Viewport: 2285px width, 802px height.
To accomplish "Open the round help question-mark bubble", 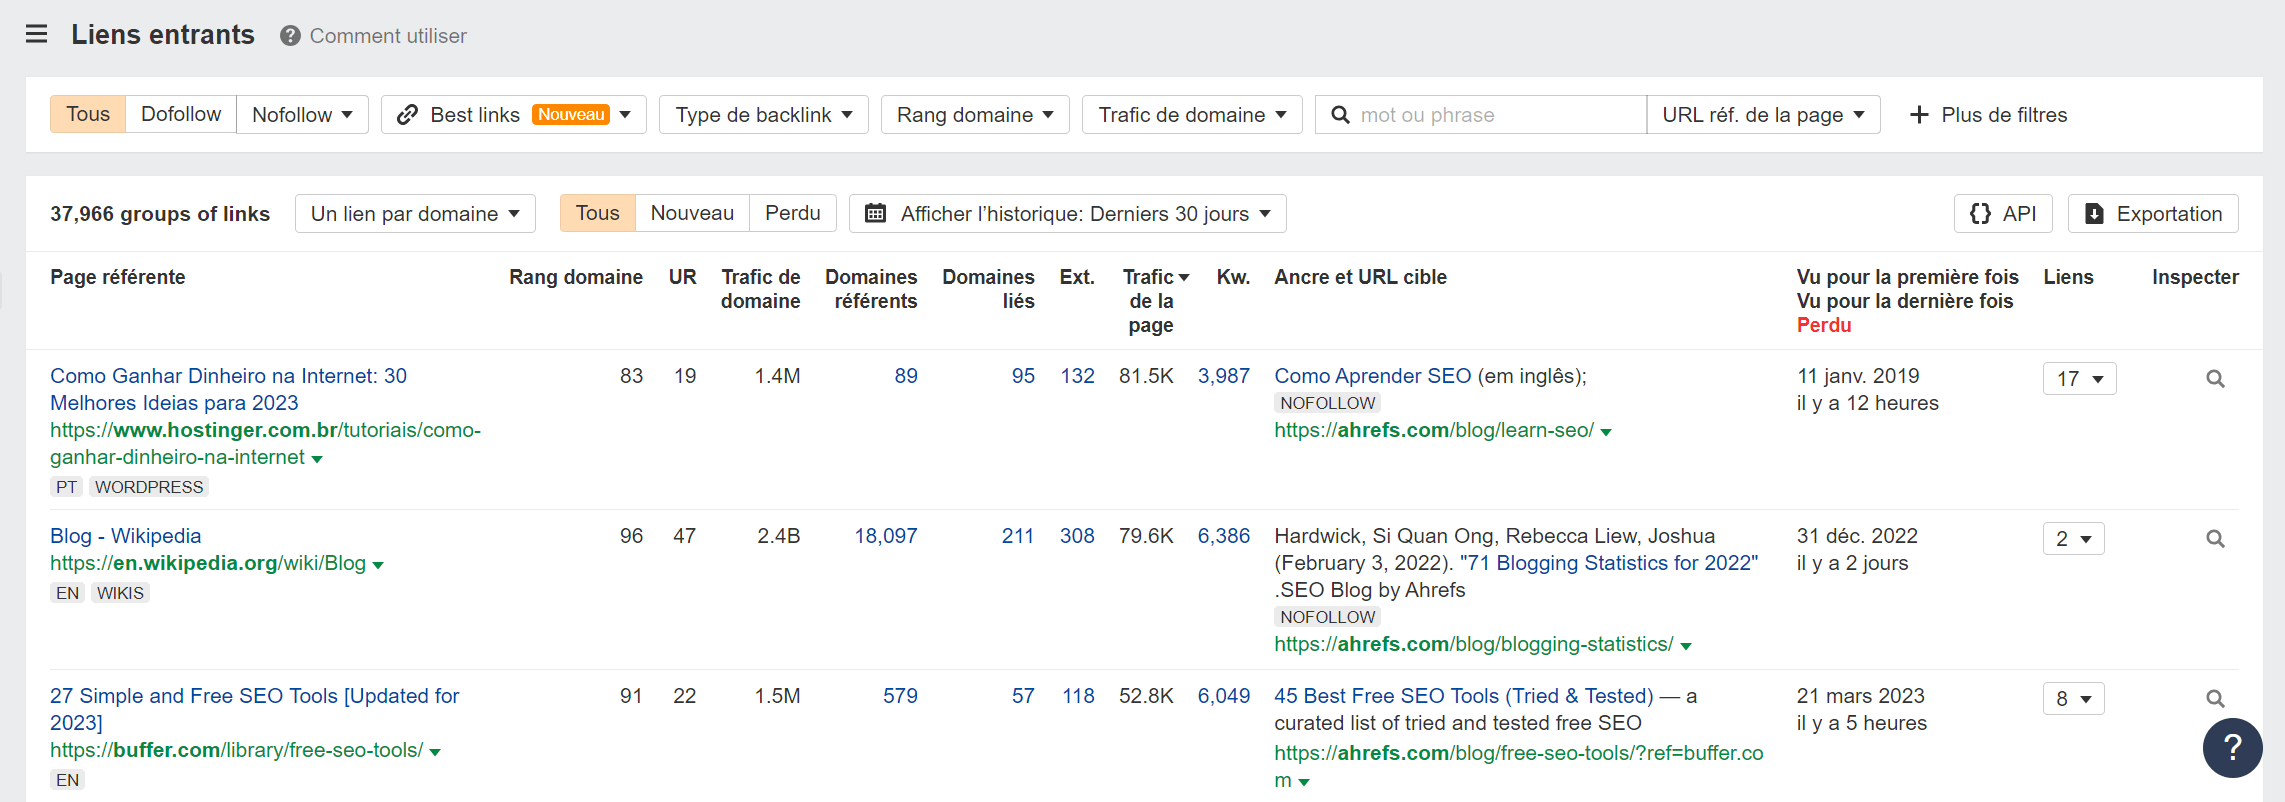I will point(2232,747).
